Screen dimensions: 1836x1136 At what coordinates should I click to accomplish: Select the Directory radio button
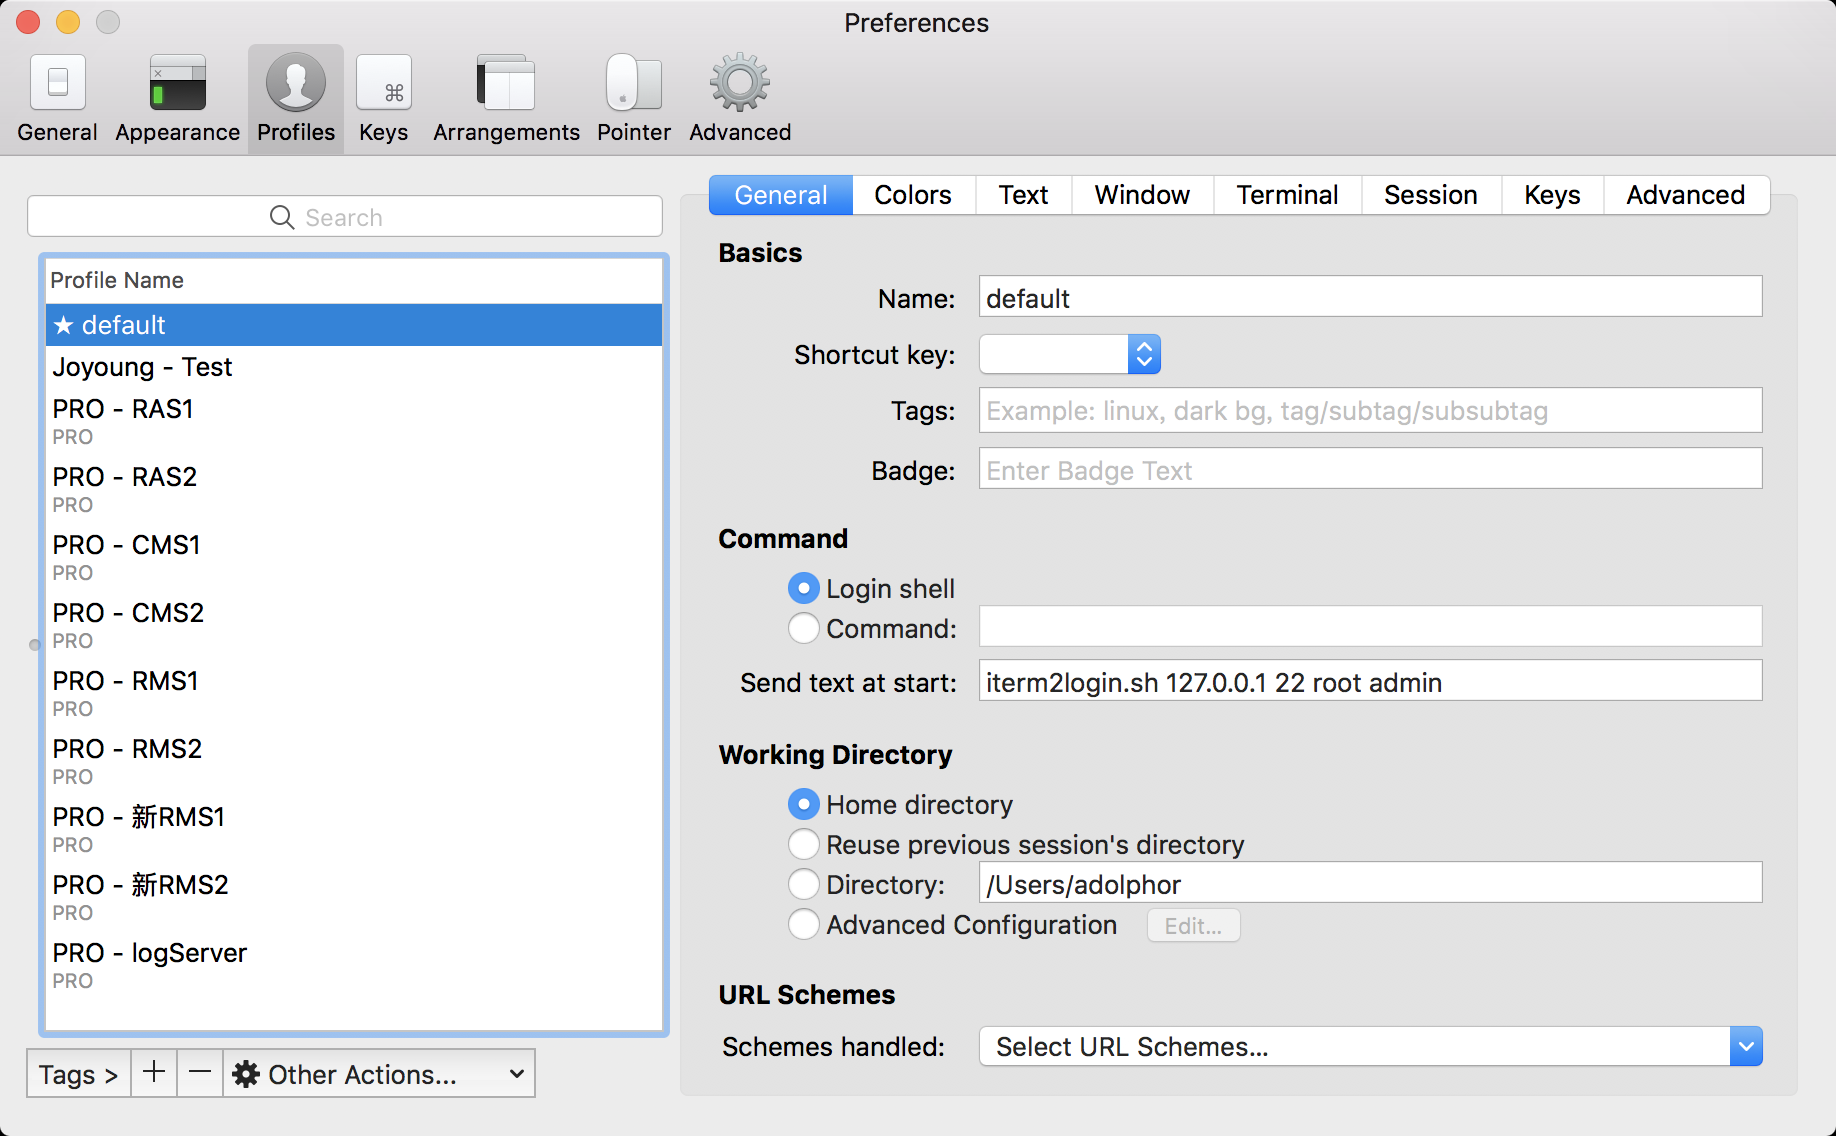[803, 884]
